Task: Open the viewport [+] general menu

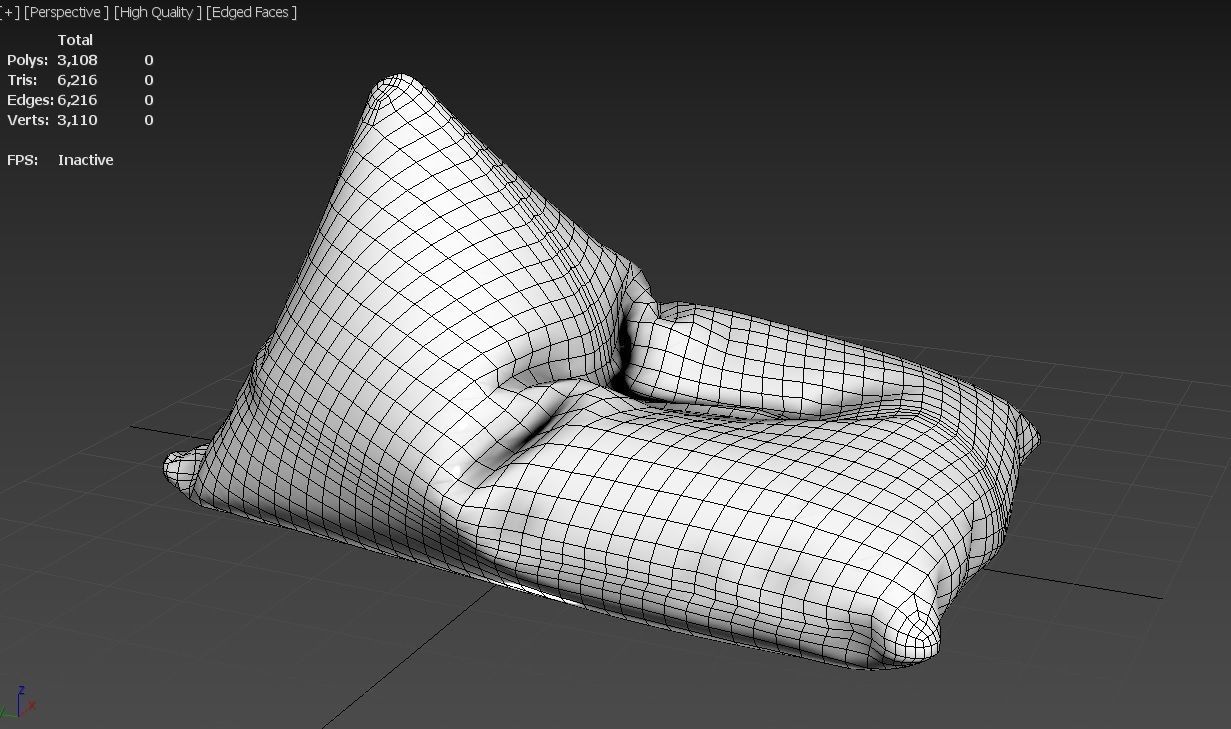Action: coord(10,12)
